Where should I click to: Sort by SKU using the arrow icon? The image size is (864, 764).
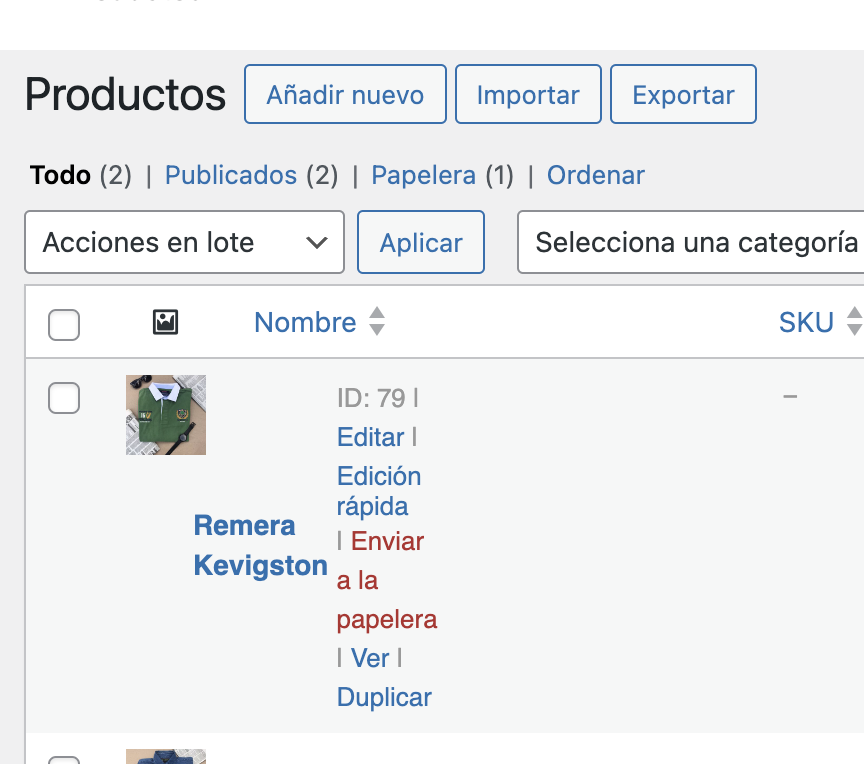click(x=854, y=321)
